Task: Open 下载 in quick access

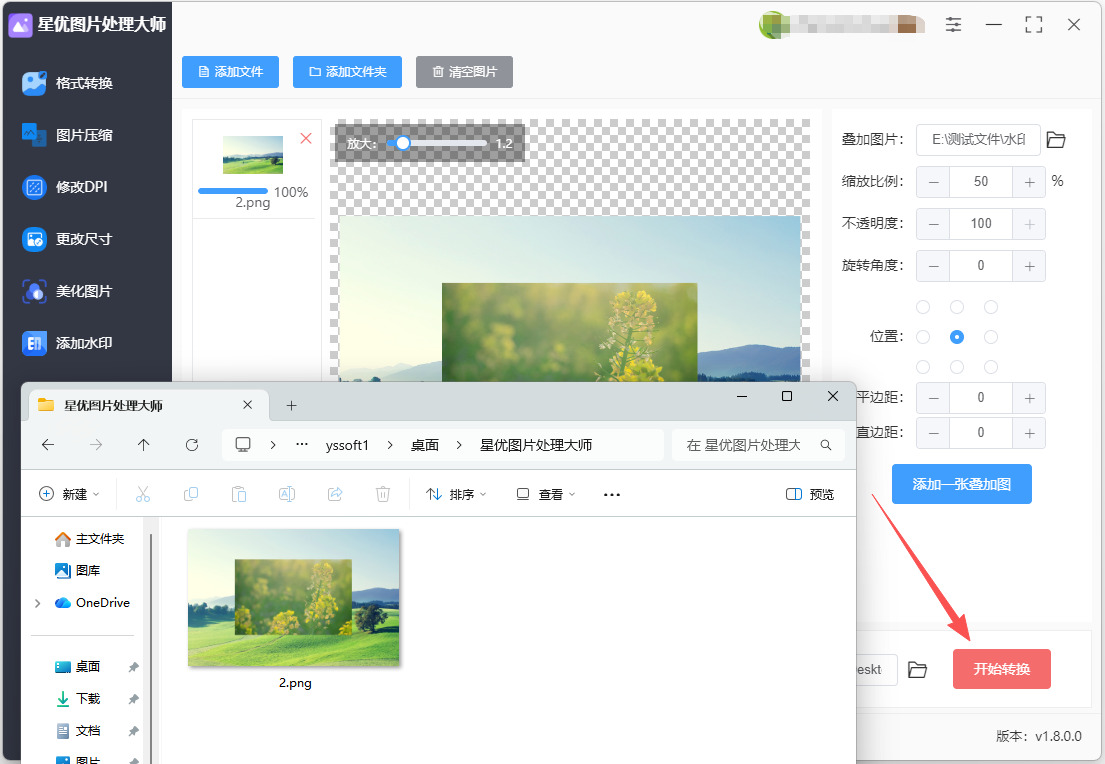Action: 79,699
